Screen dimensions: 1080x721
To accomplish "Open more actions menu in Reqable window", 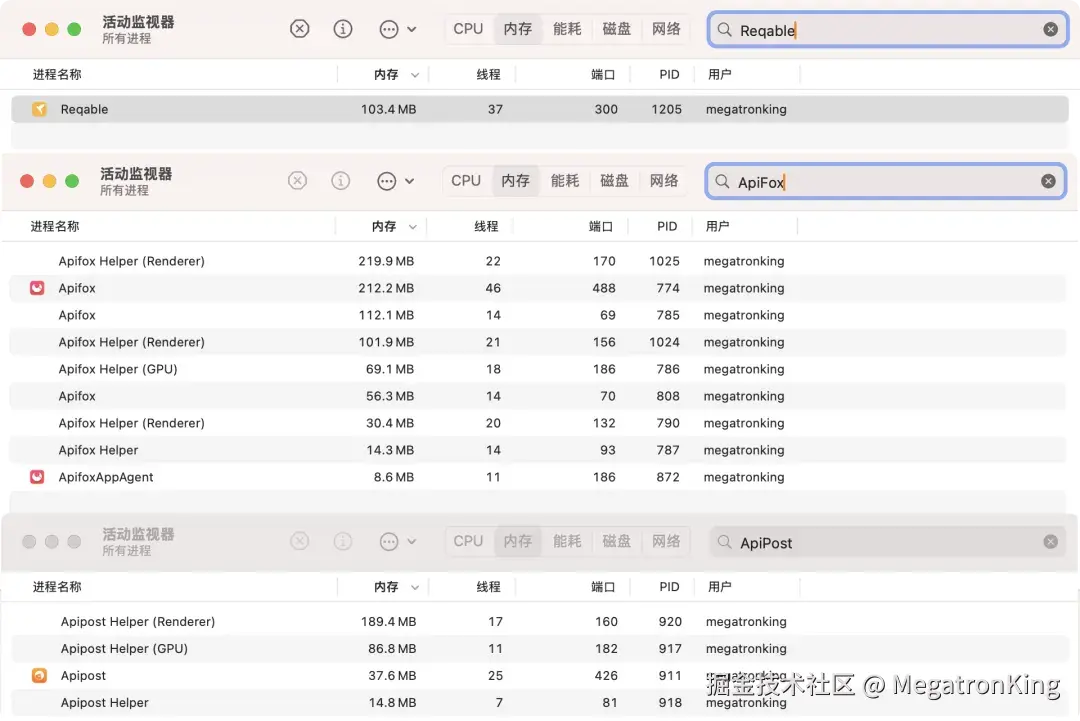I will (389, 29).
